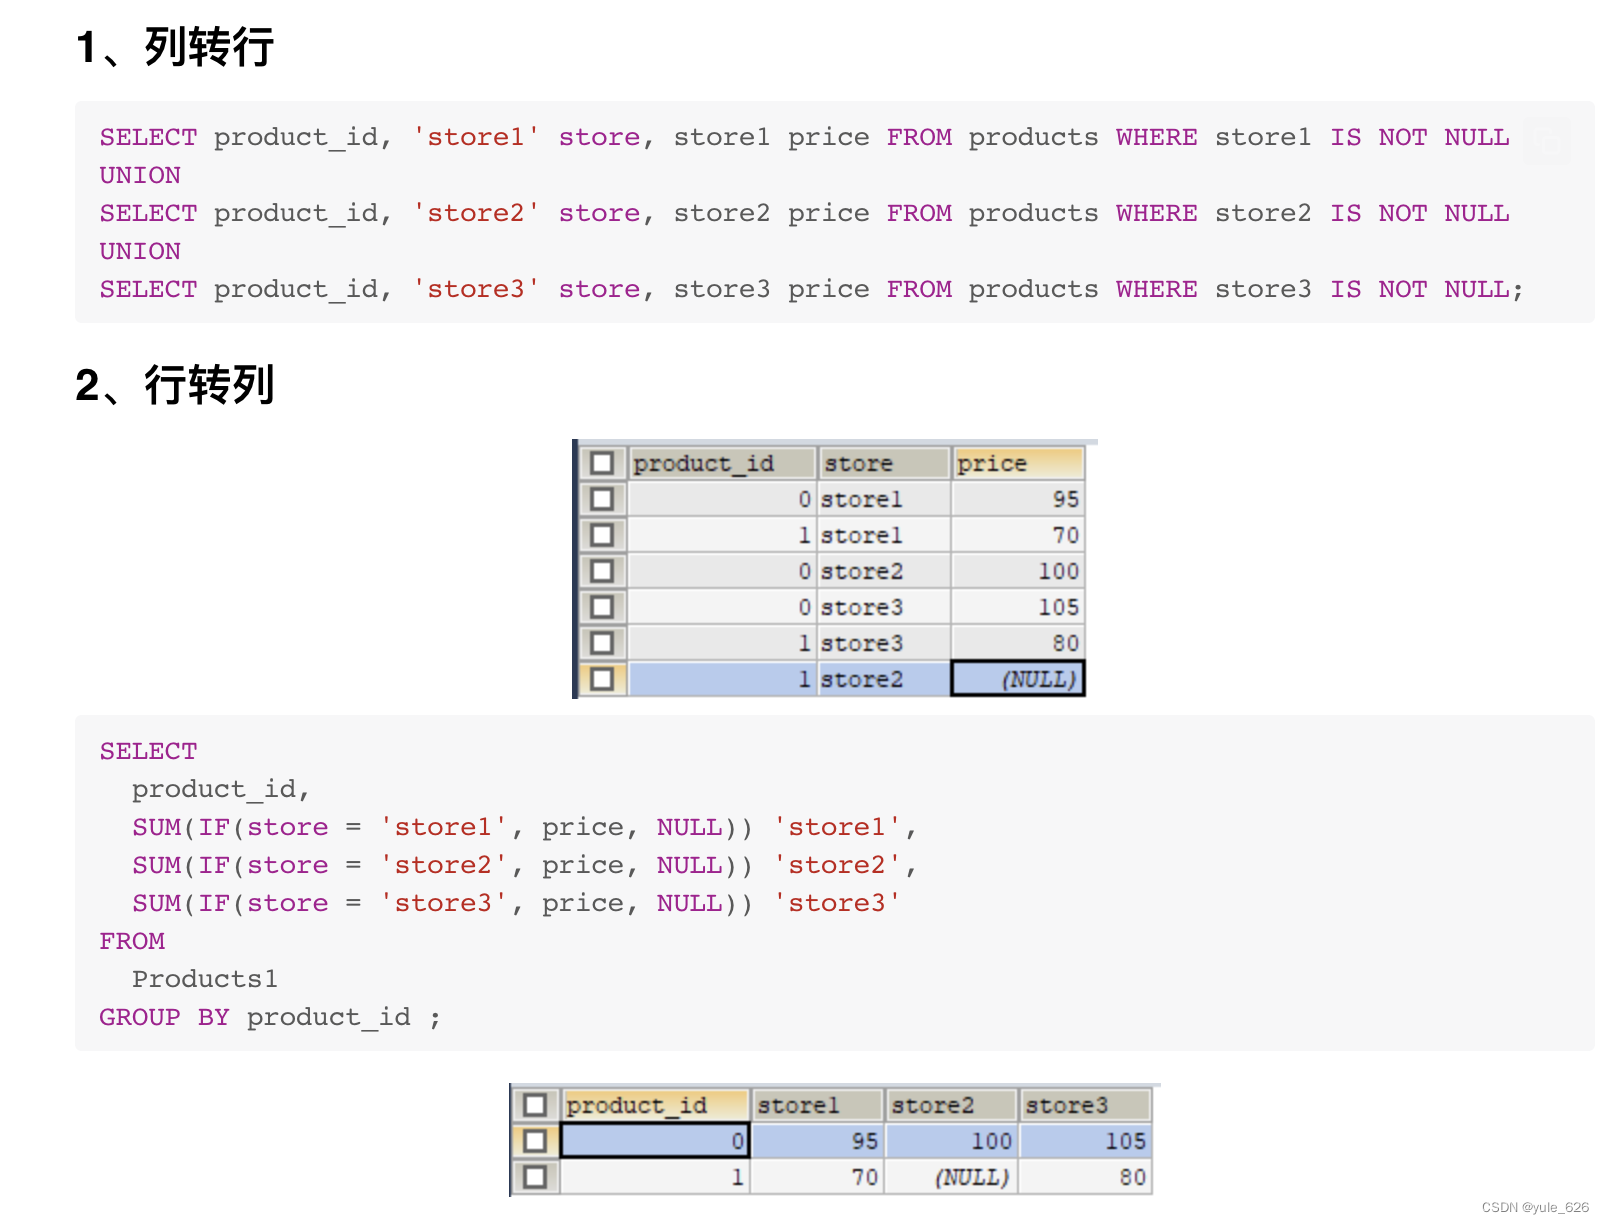
Task: Select the highlighted (NULL) price cell
Action: (x=1018, y=679)
